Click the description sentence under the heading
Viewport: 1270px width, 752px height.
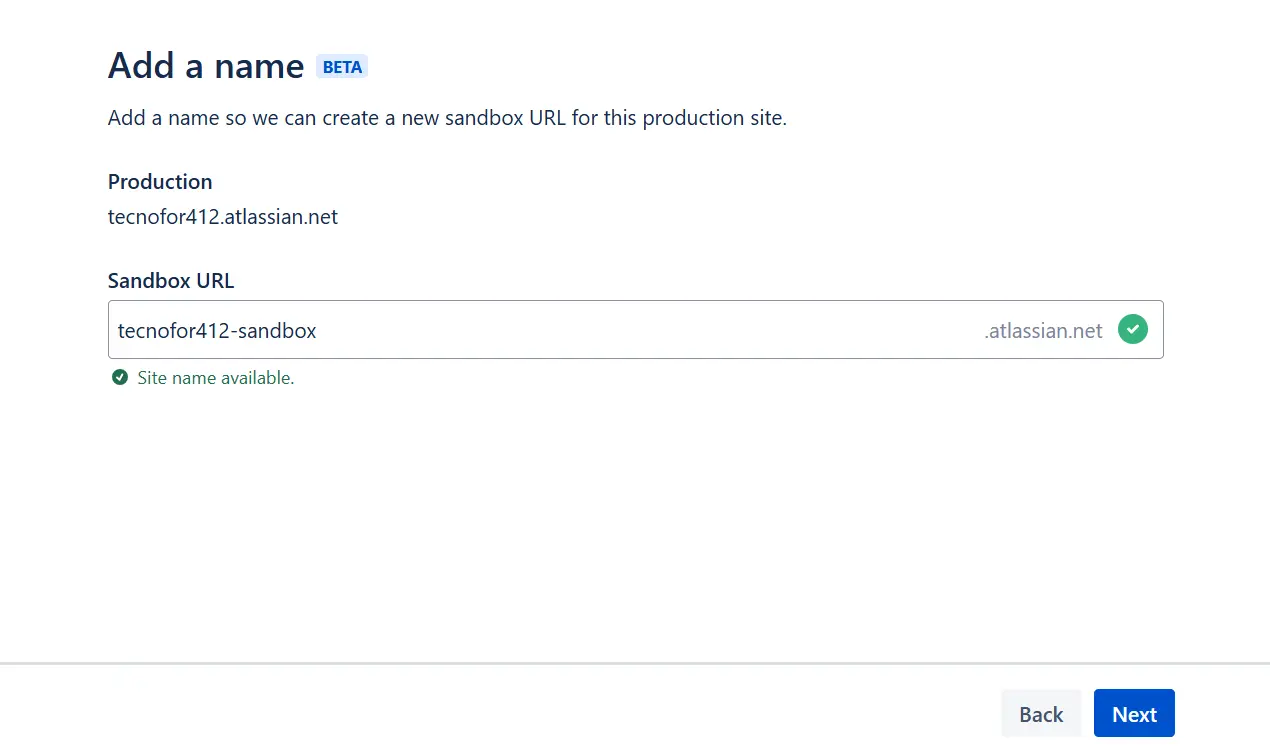point(447,118)
